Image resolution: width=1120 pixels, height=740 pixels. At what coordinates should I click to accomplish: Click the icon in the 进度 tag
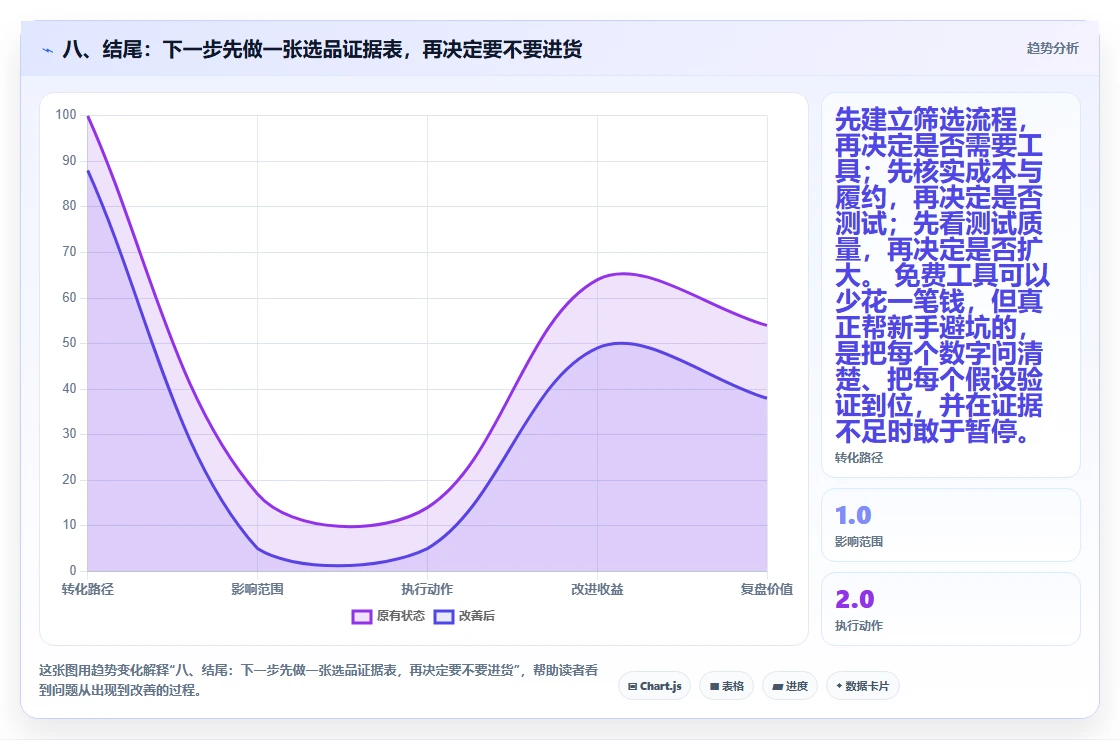coord(778,686)
